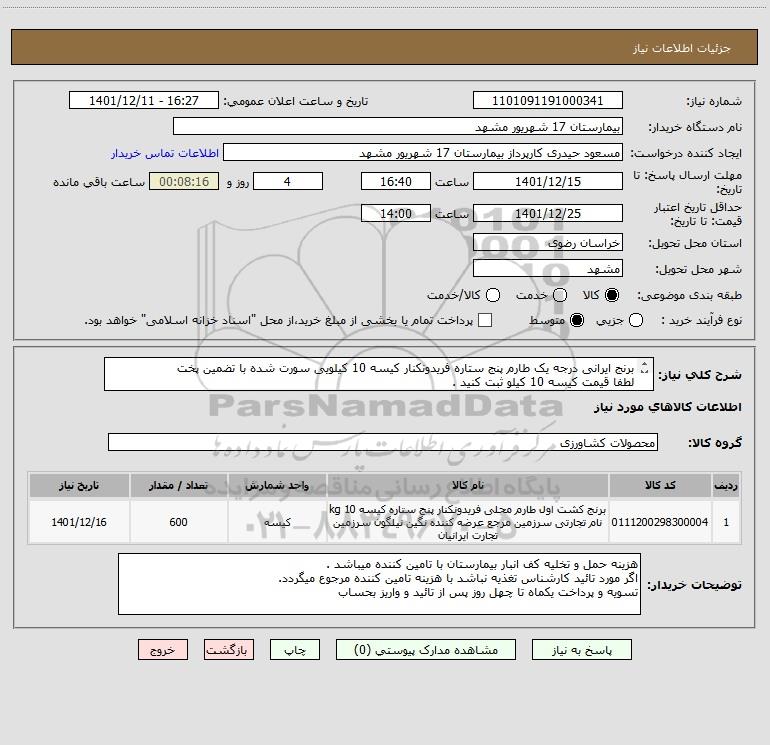The height and width of the screenshot is (745, 770).
Task: Click the buyer organization name field
Action: 398,126
